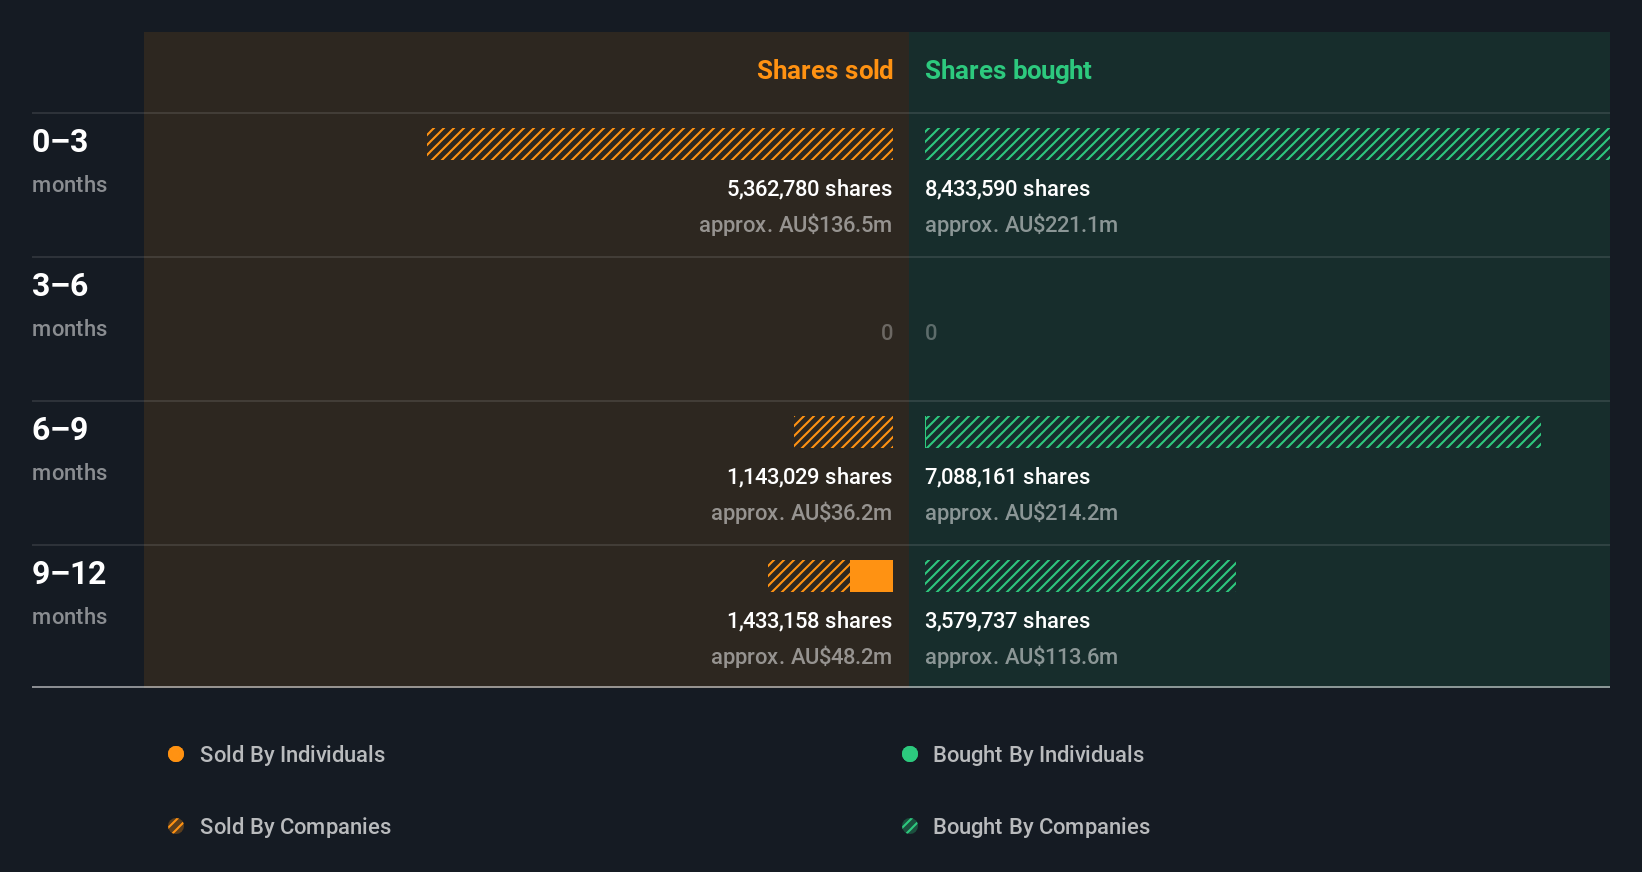Click the green Bought By Individuals legend dot

[x=910, y=754]
